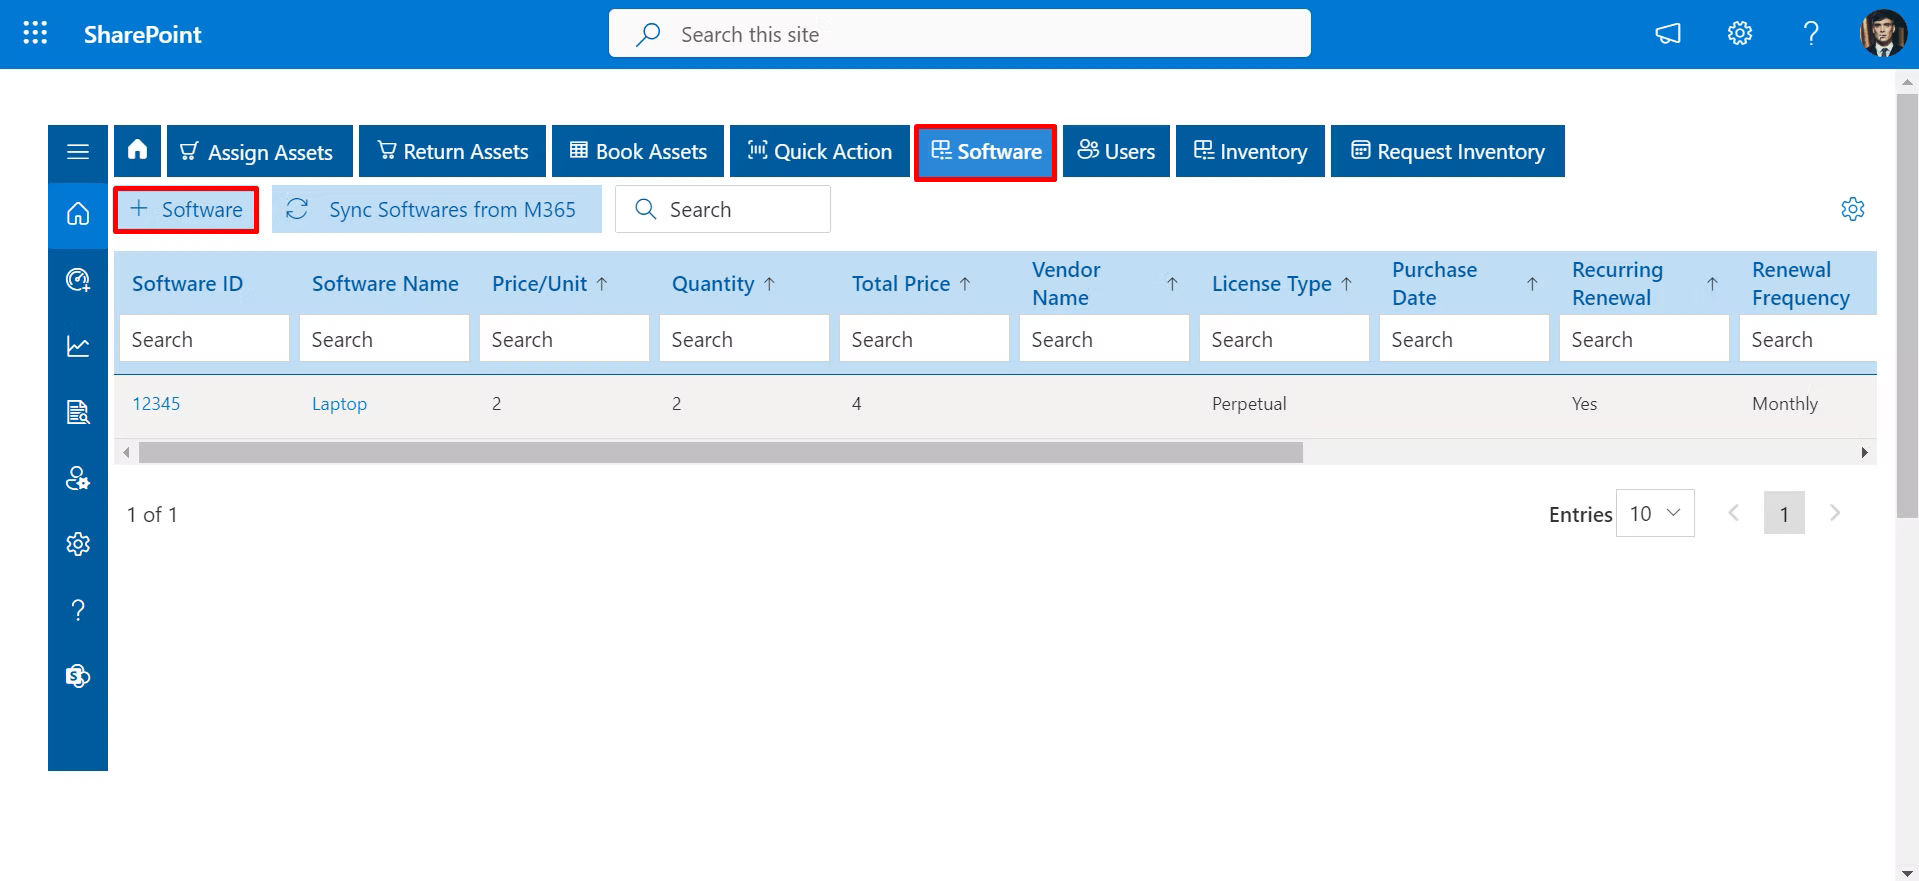Screen dimensions: 1919x881
Task: Switch to the Software tab
Action: click(986, 151)
